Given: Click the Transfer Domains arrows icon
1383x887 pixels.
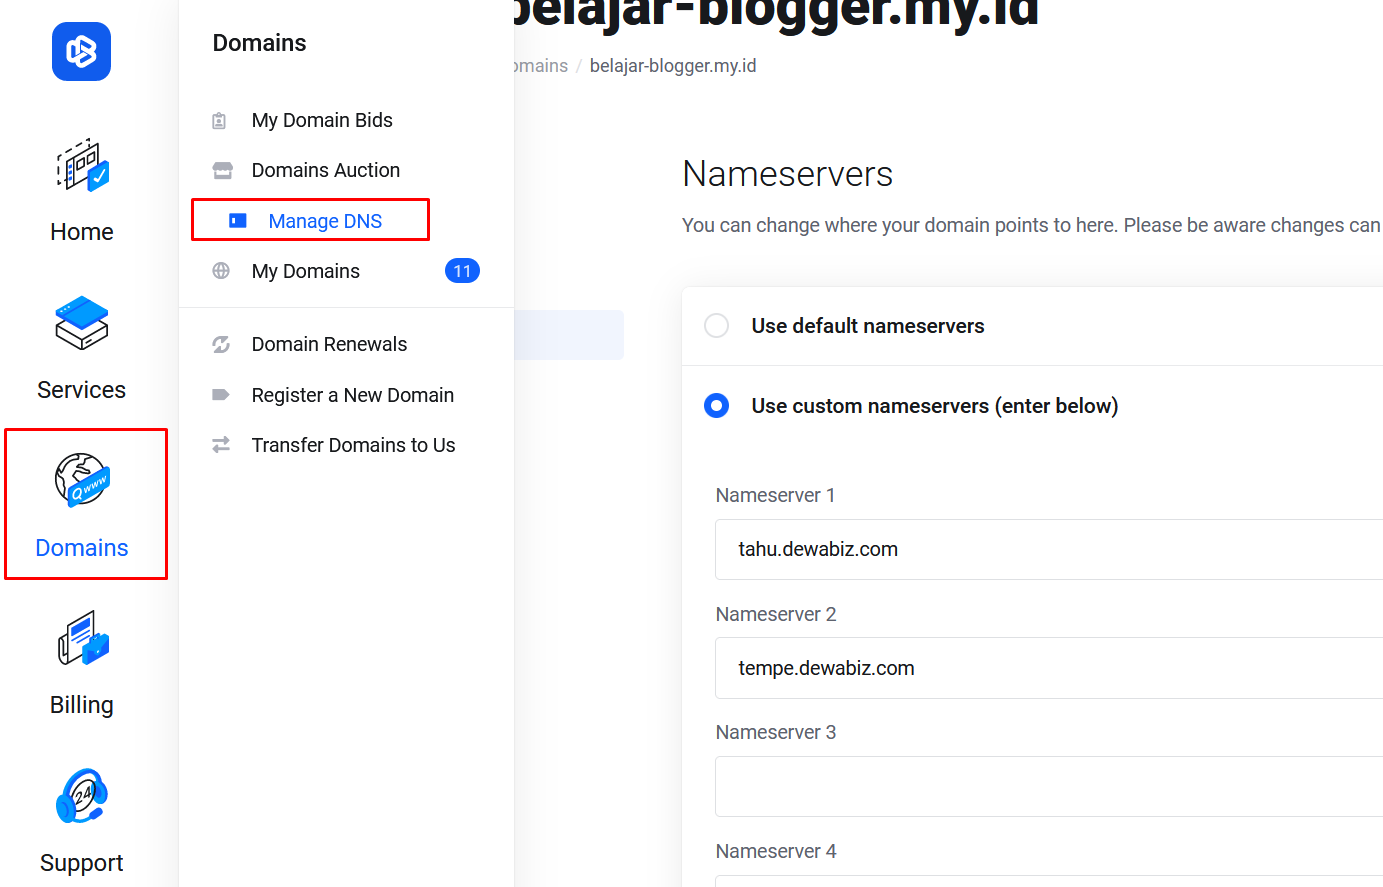Looking at the screenshot, I should click(x=221, y=445).
